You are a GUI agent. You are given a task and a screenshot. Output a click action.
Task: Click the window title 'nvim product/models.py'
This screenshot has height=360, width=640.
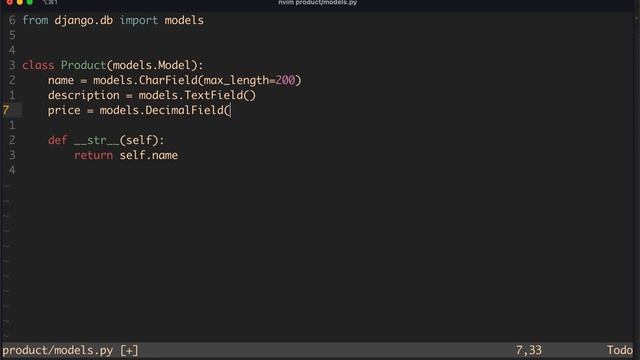click(x=318, y=2)
